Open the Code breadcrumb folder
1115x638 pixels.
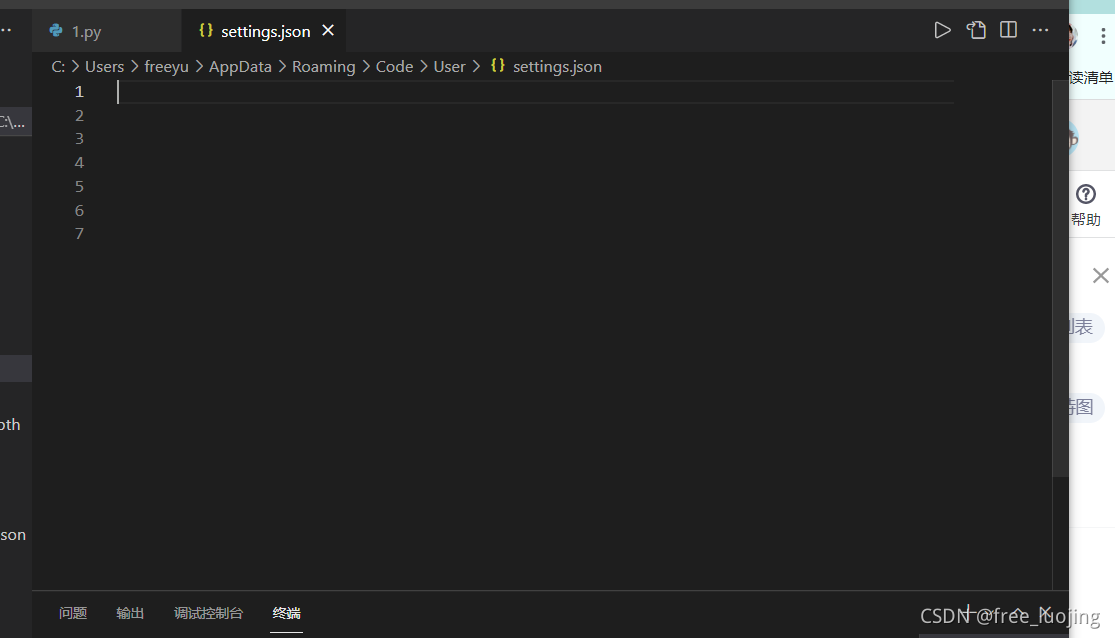pyautogui.click(x=395, y=67)
